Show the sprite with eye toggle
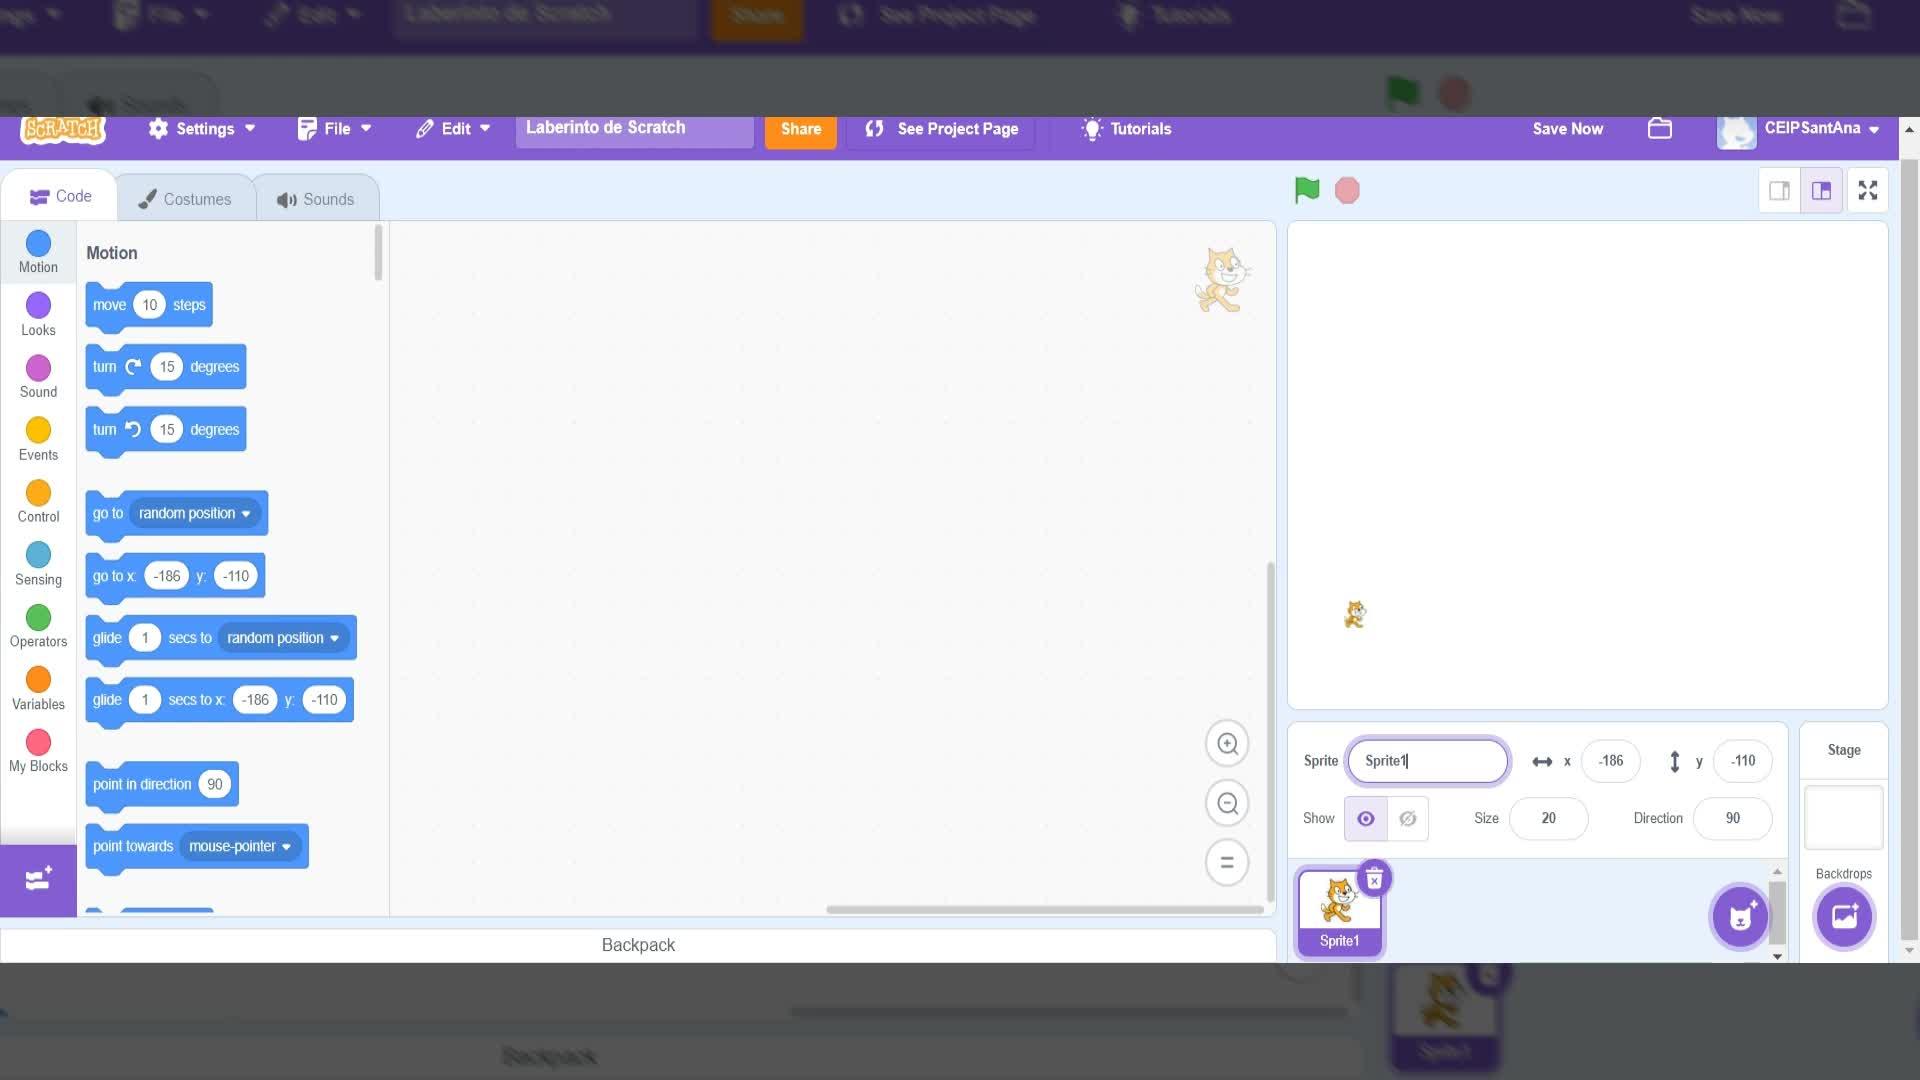This screenshot has height=1080, width=1920. point(1365,819)
